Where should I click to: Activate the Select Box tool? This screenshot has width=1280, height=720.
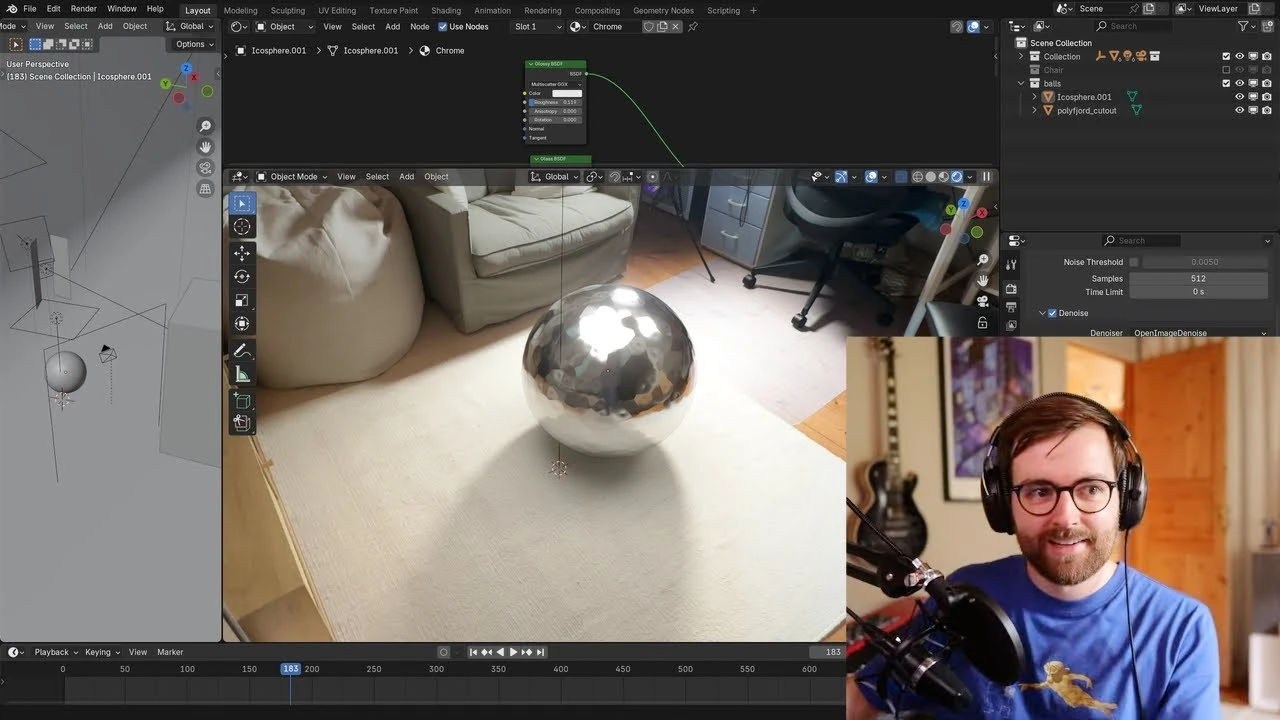[241, 203]
